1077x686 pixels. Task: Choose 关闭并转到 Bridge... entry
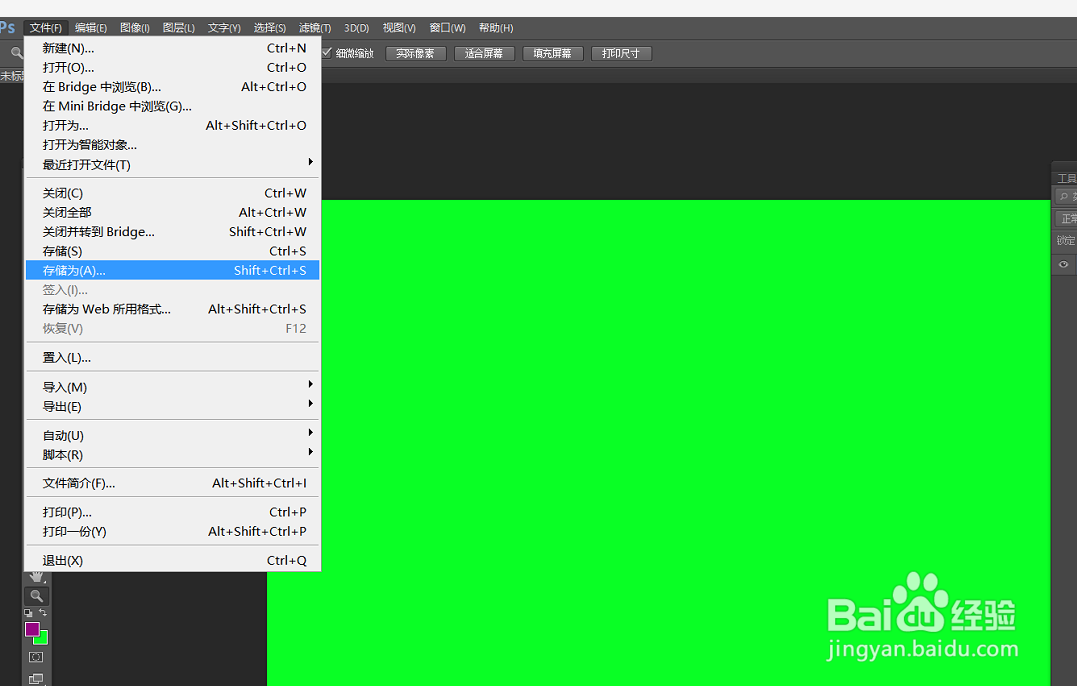click(x=172, y=231)
